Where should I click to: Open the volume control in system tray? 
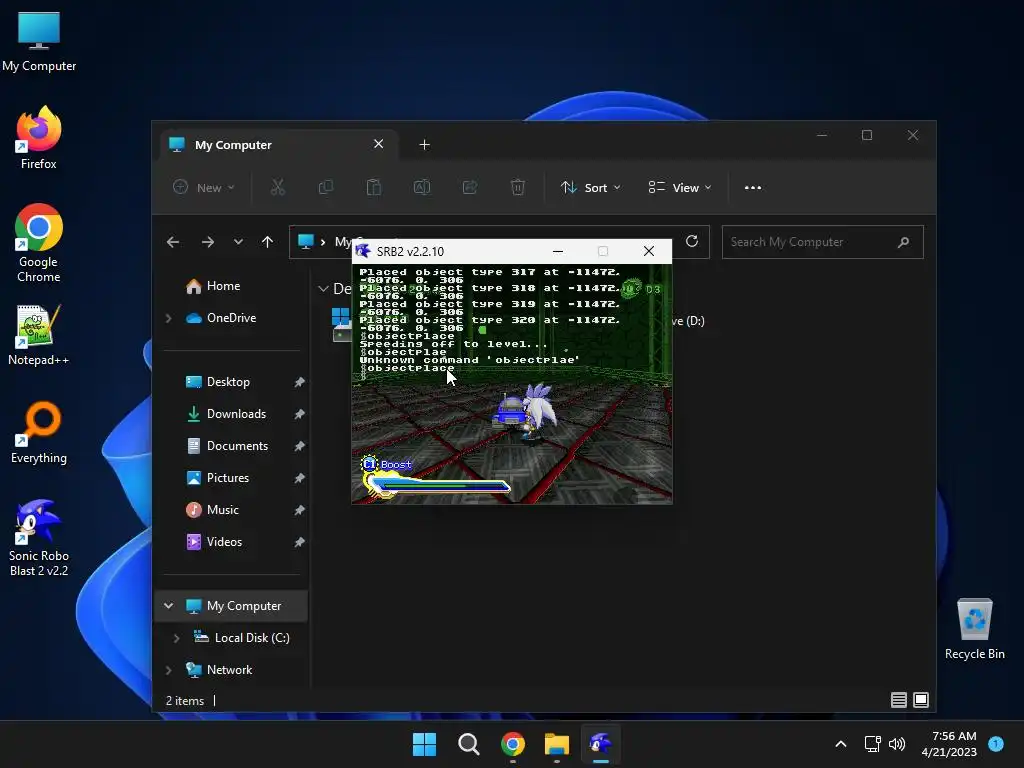[897, 744]
